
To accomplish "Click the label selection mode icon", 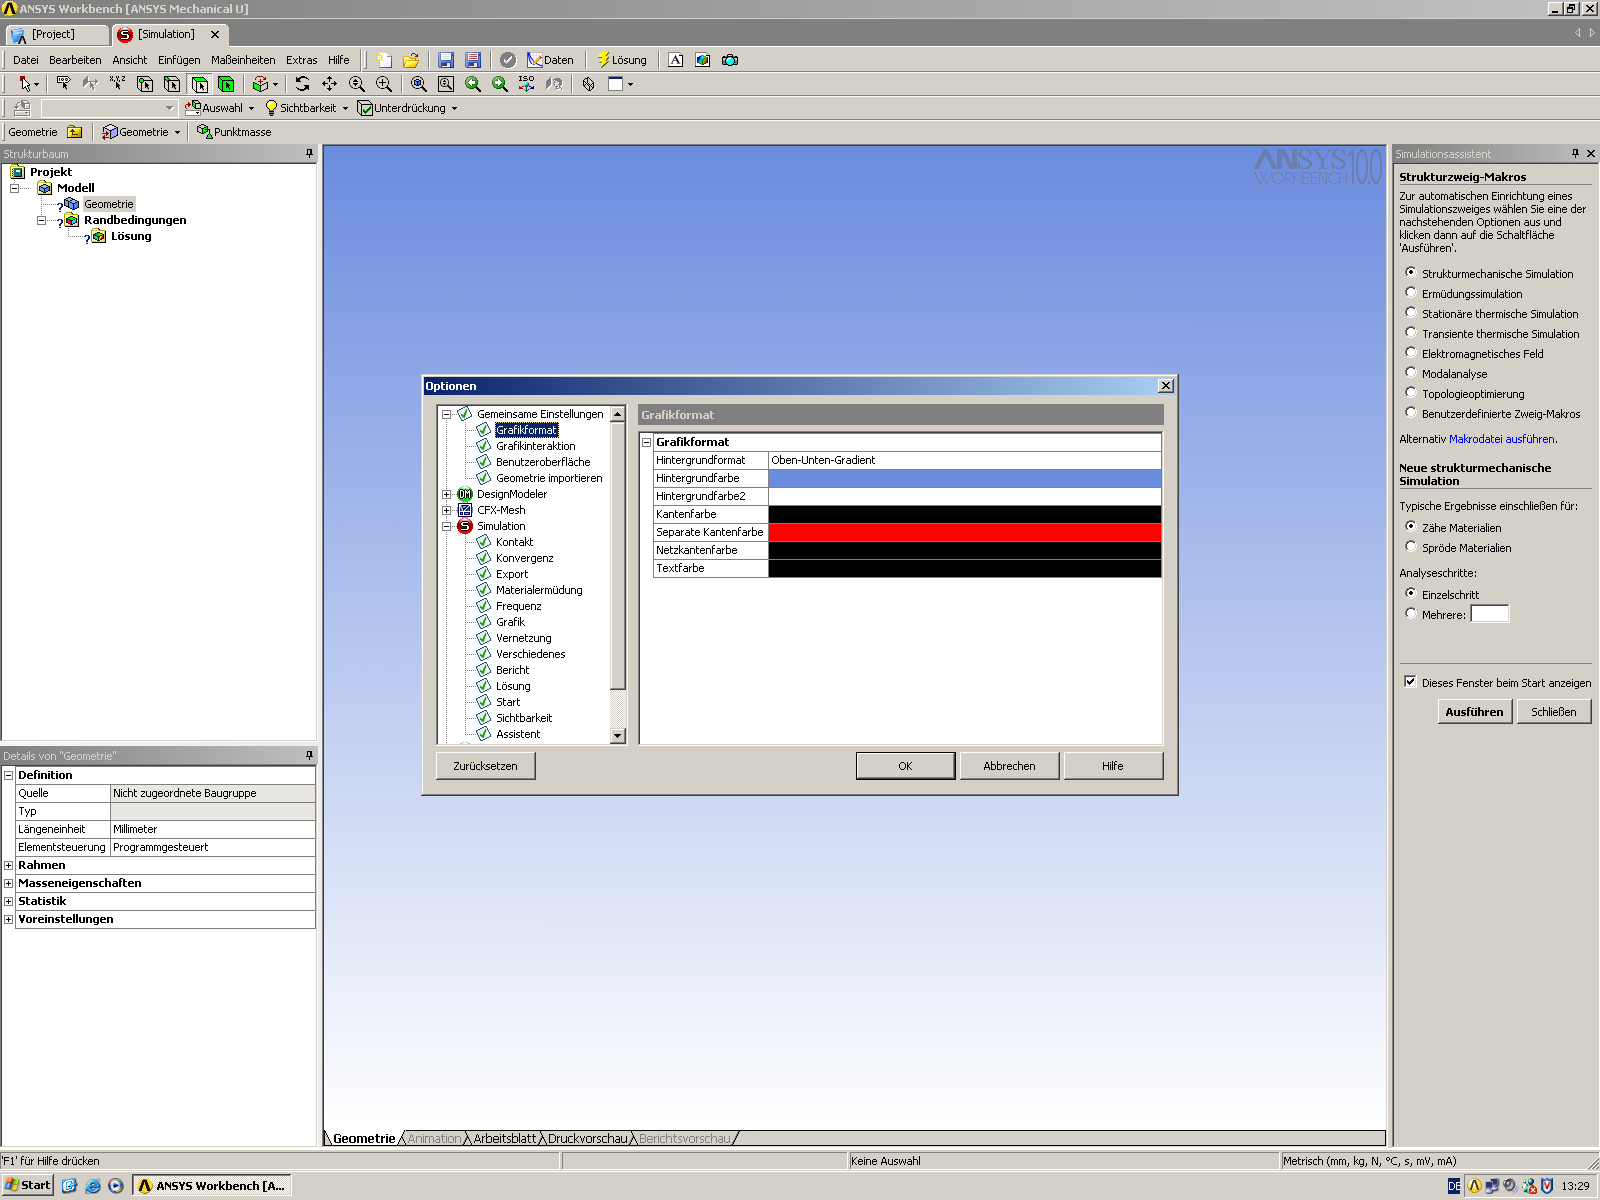I will coord(64,84).
